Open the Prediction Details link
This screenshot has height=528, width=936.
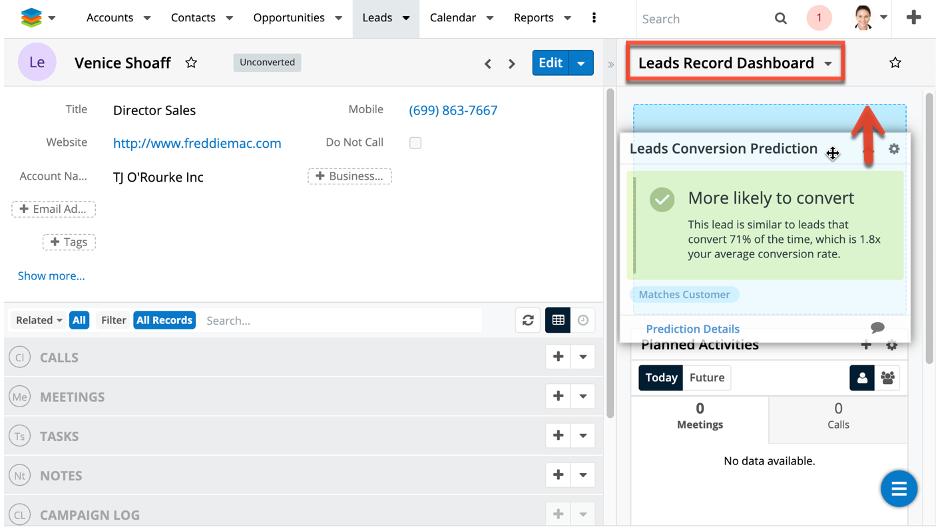click(692, 329)
